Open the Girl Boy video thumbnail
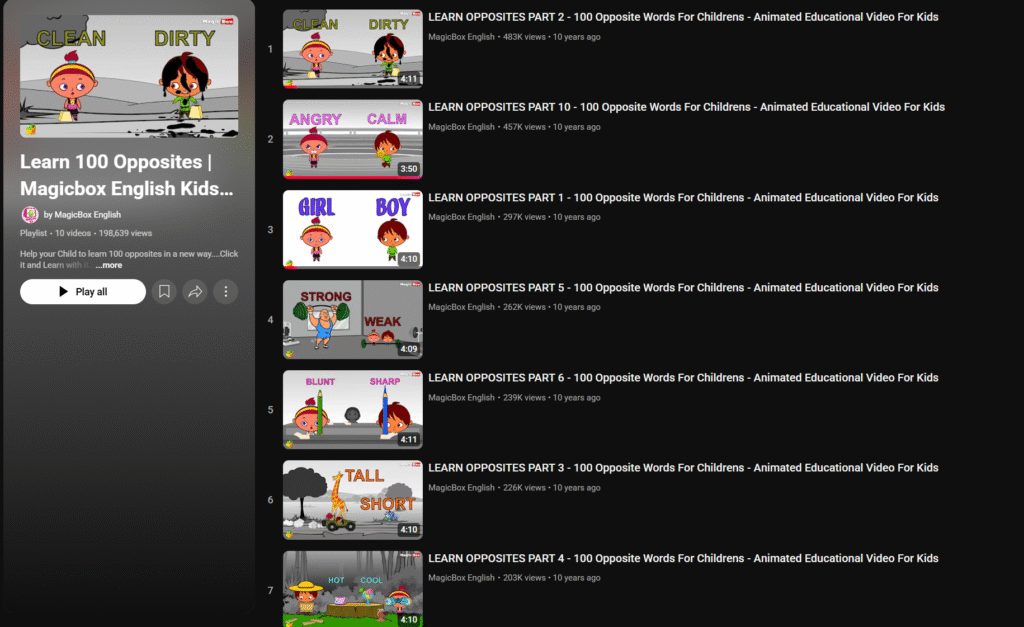The width and height of the screenshot is (1024, 627). pyautogui.click(x=353, y=229)
